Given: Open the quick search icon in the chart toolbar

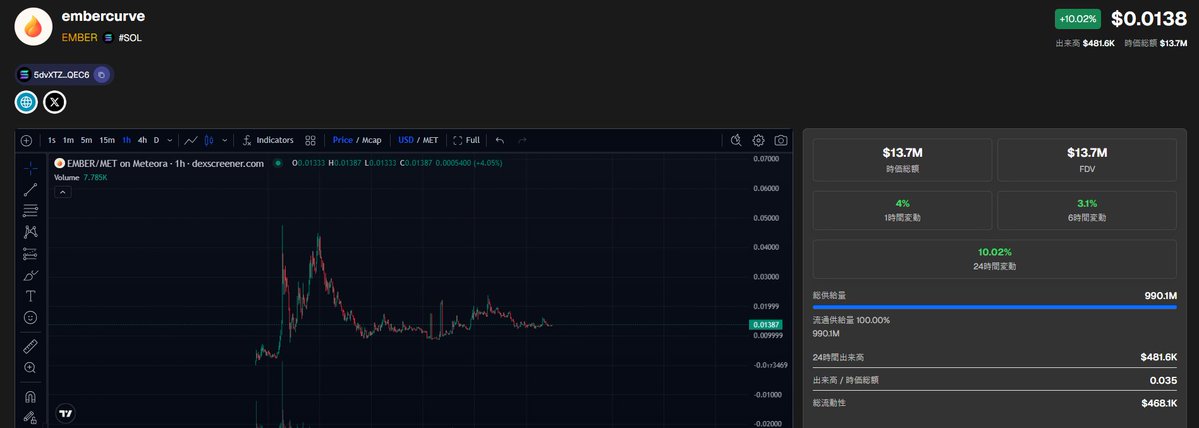Looking at the screenshot, I should pos(736,141).
